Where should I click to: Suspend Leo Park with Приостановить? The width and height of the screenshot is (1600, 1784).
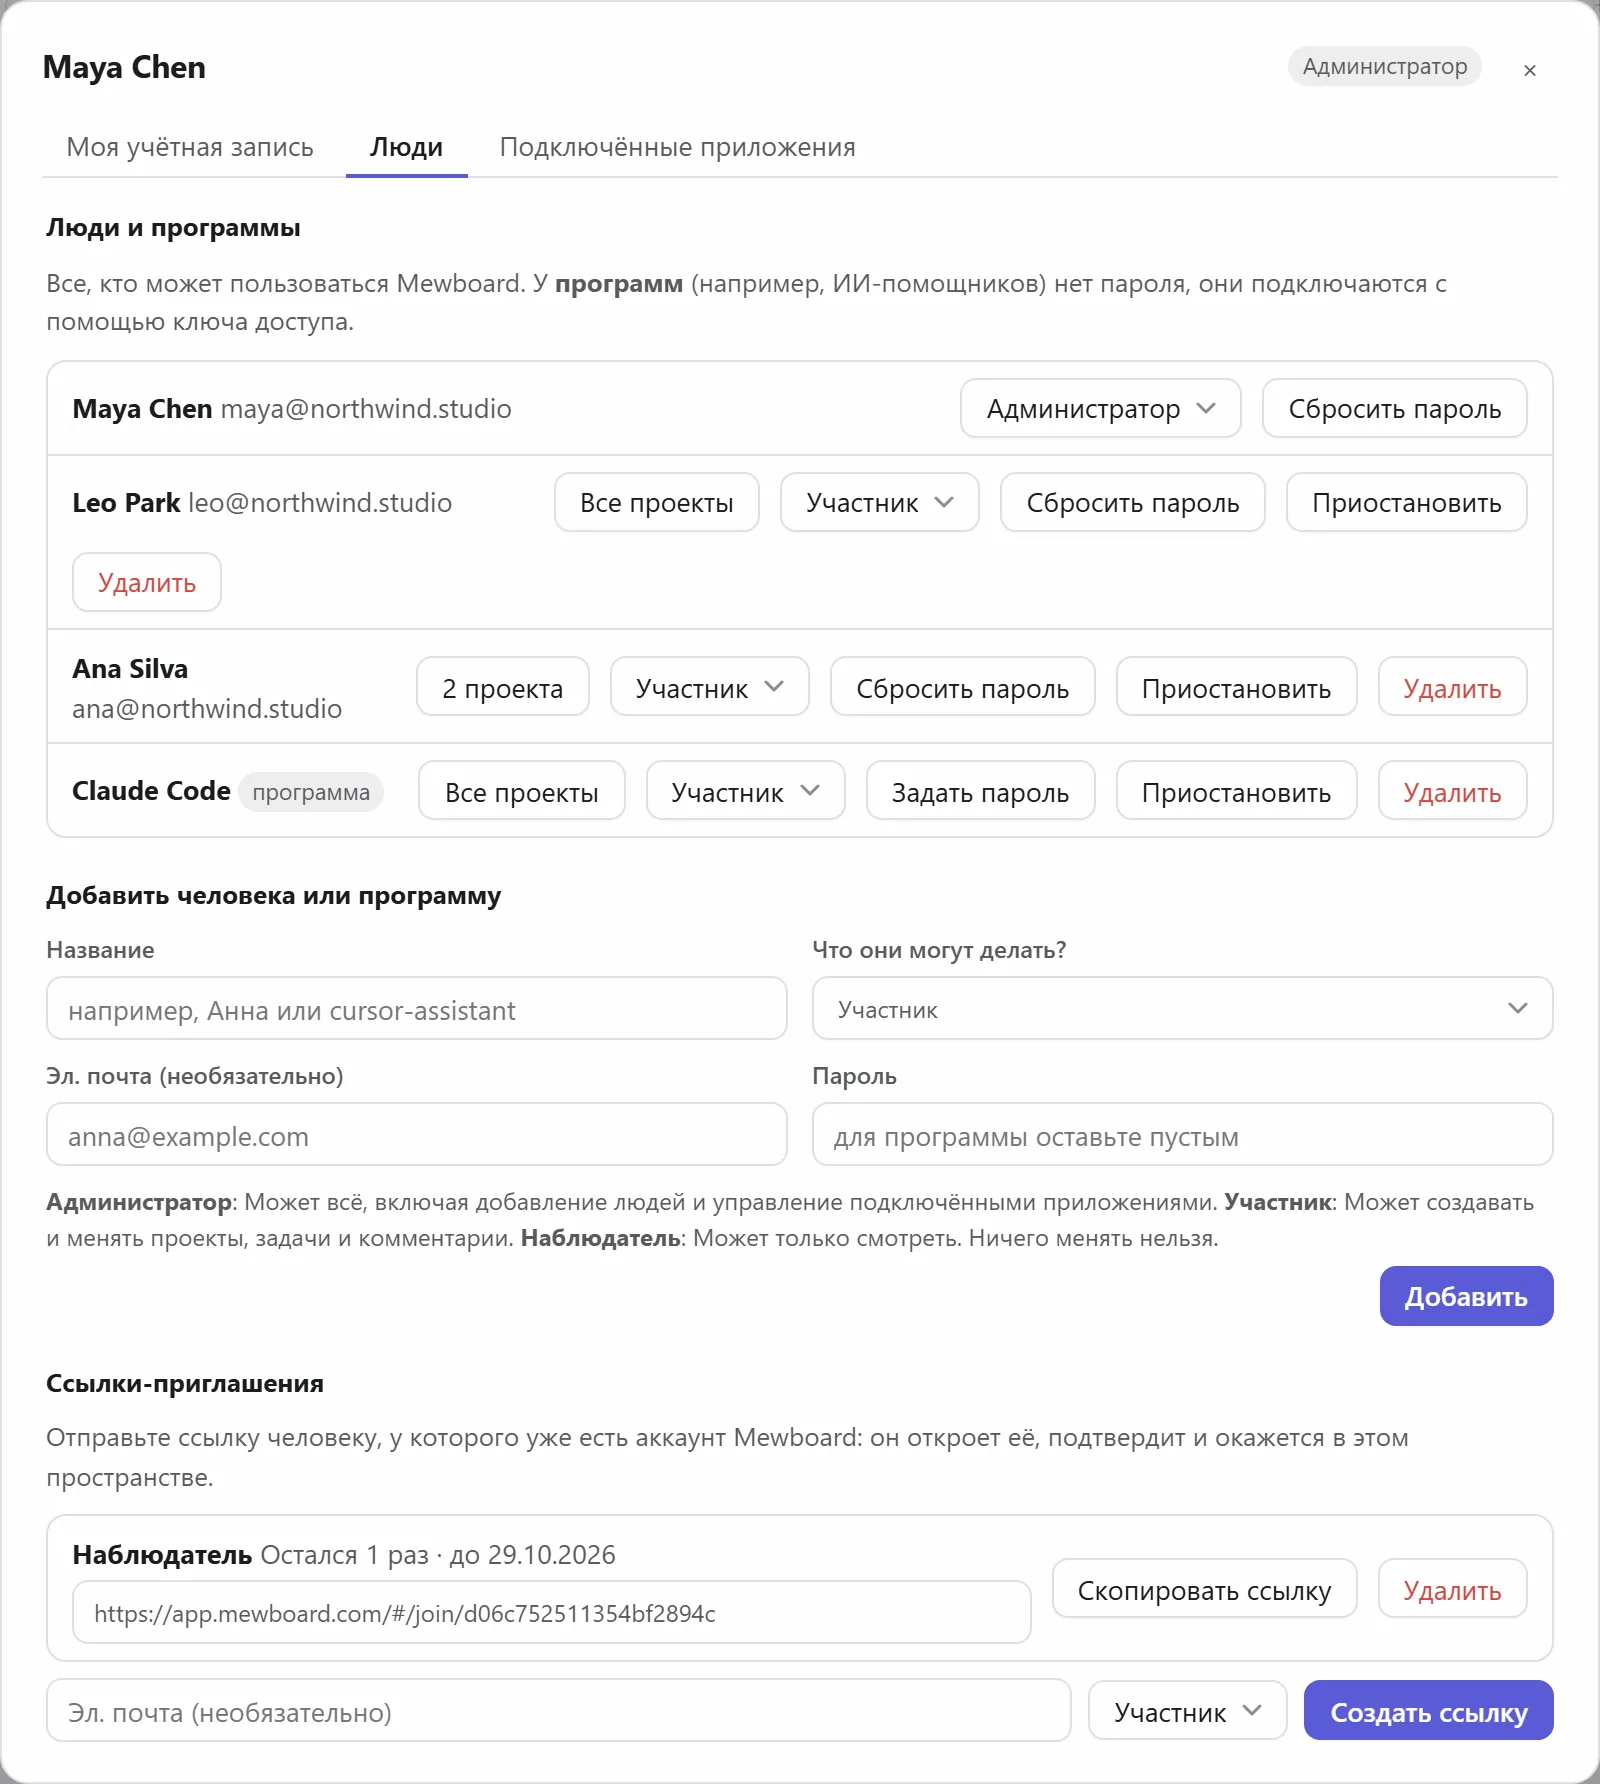pyautogui.click(x=1406, y=502)
